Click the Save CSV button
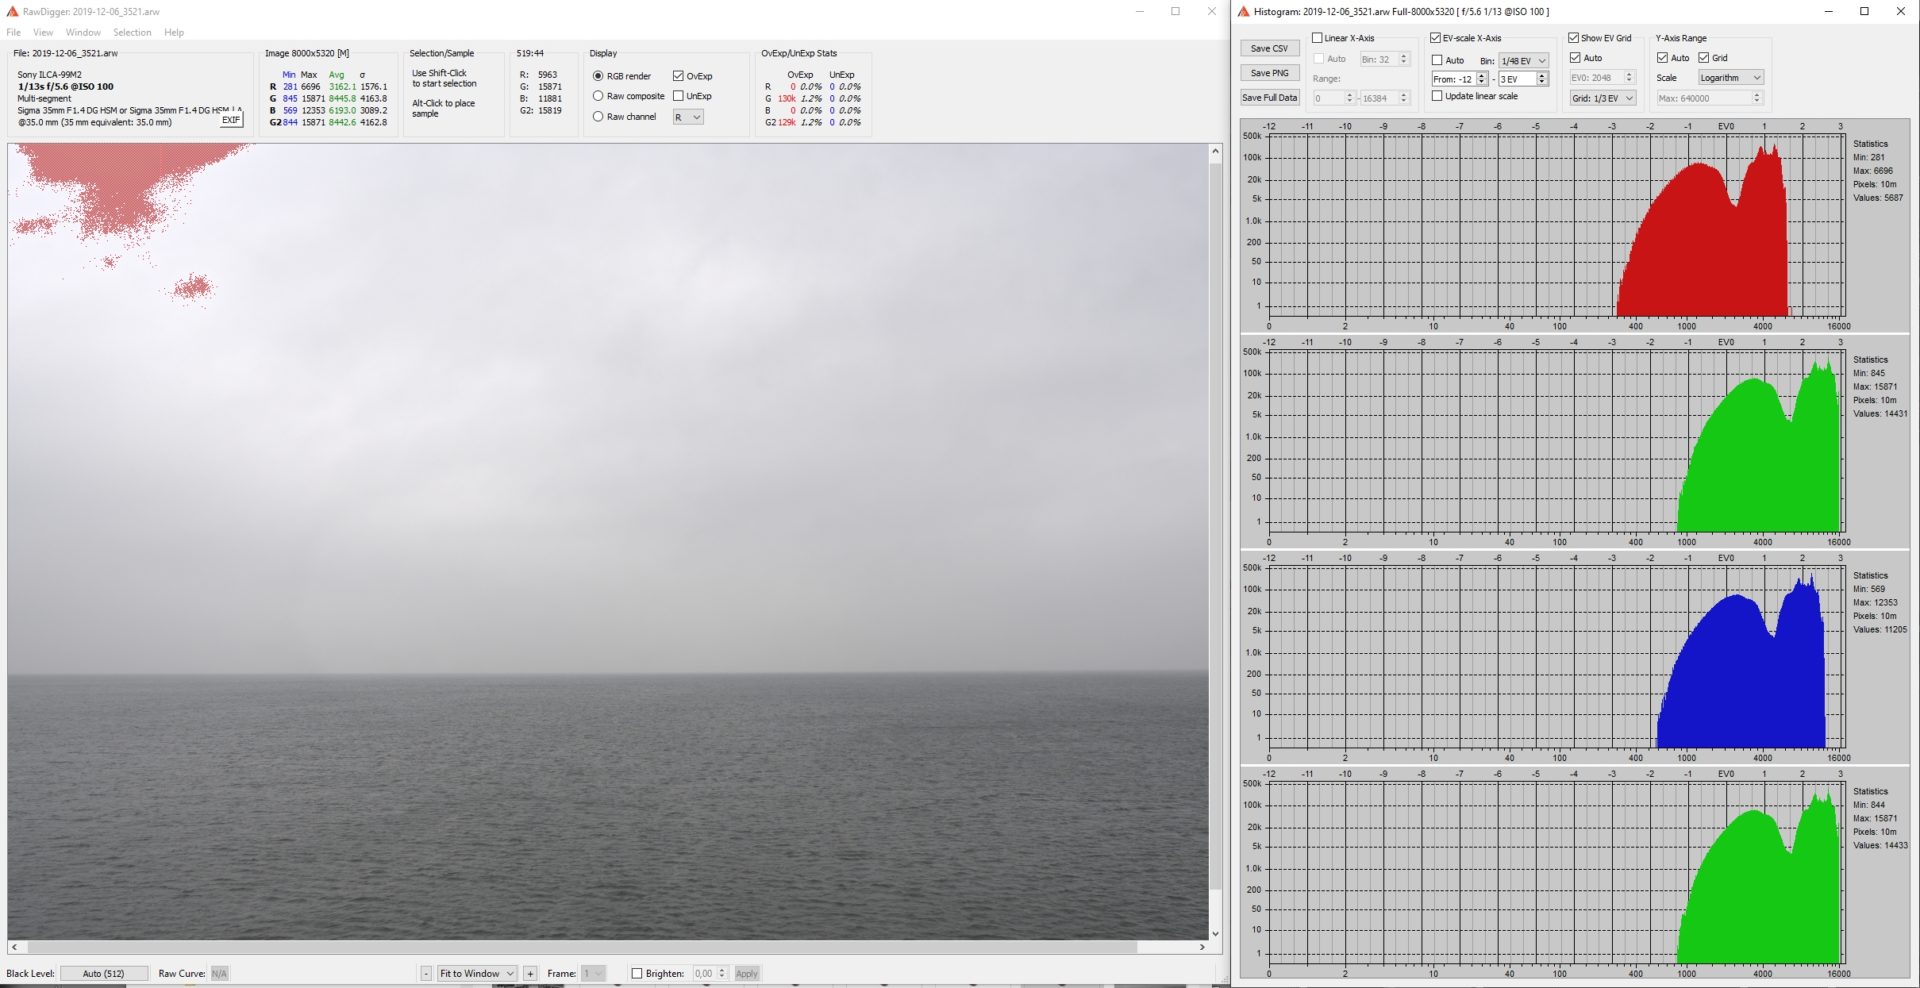The width and height of the screenshot is (1920, 988). [1269, 48]
